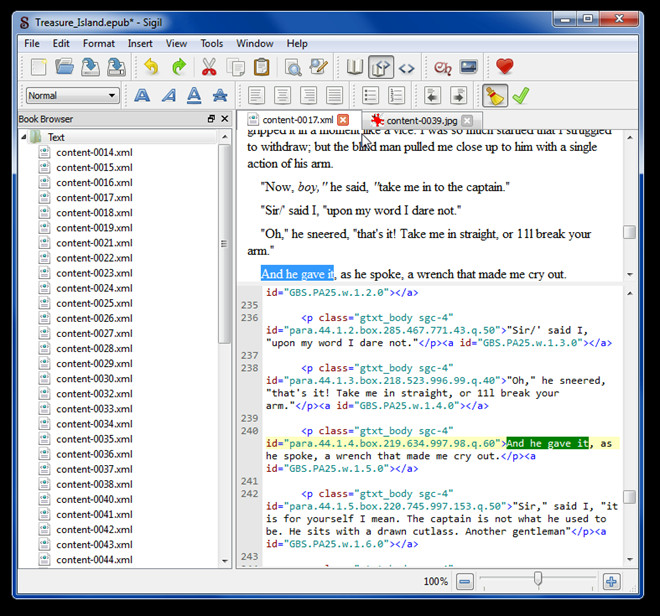This screenshot has height=616, width=660.
Task: Apply italic formatting
Action: (169, 96)
